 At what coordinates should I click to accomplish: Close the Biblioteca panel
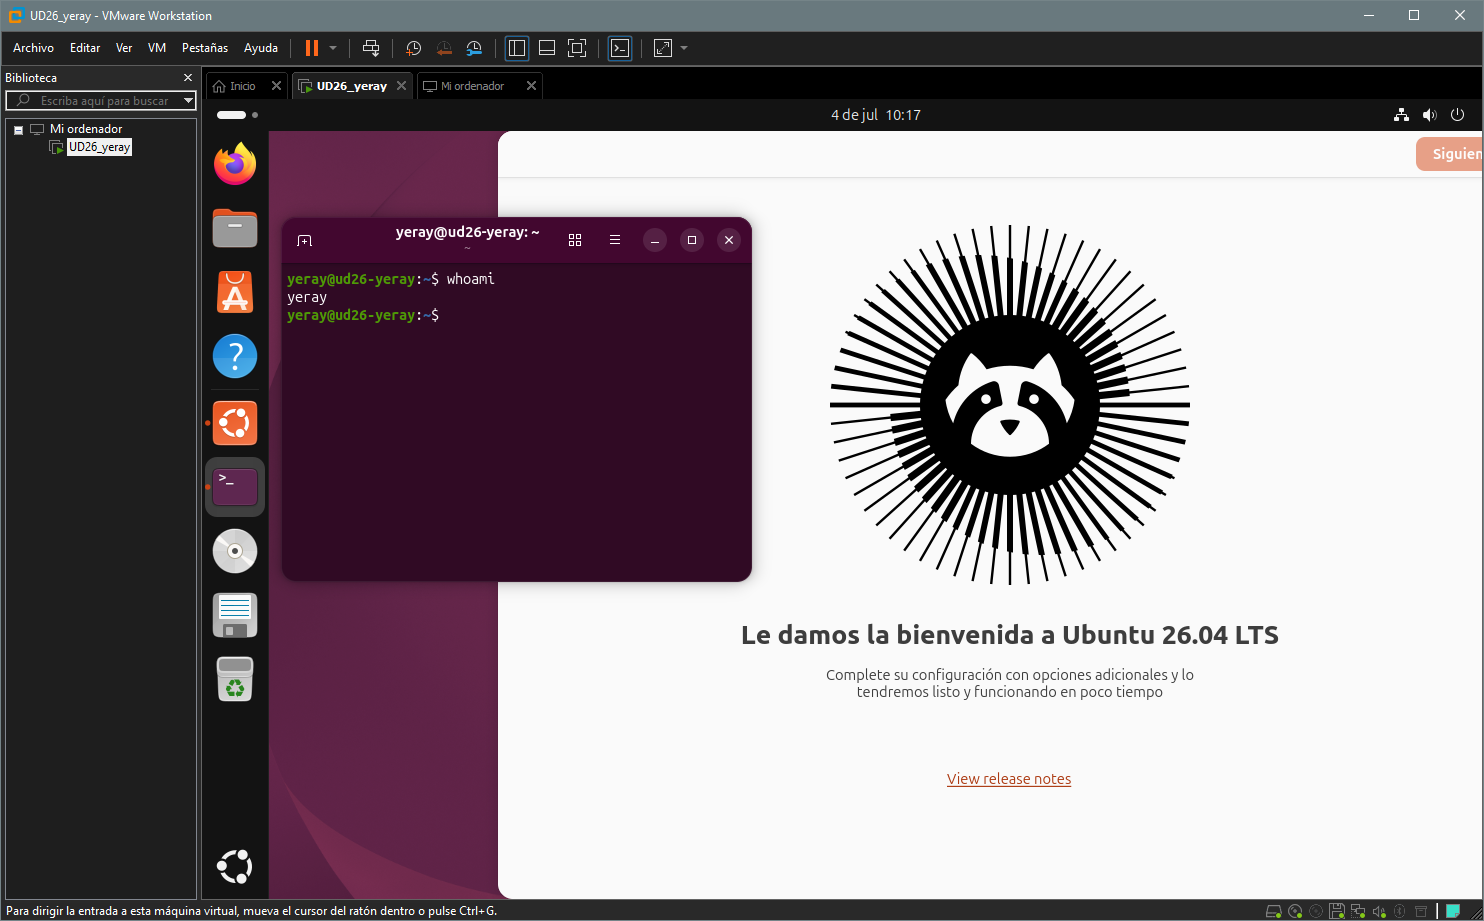pyautogui.click(x=188, y=78)
